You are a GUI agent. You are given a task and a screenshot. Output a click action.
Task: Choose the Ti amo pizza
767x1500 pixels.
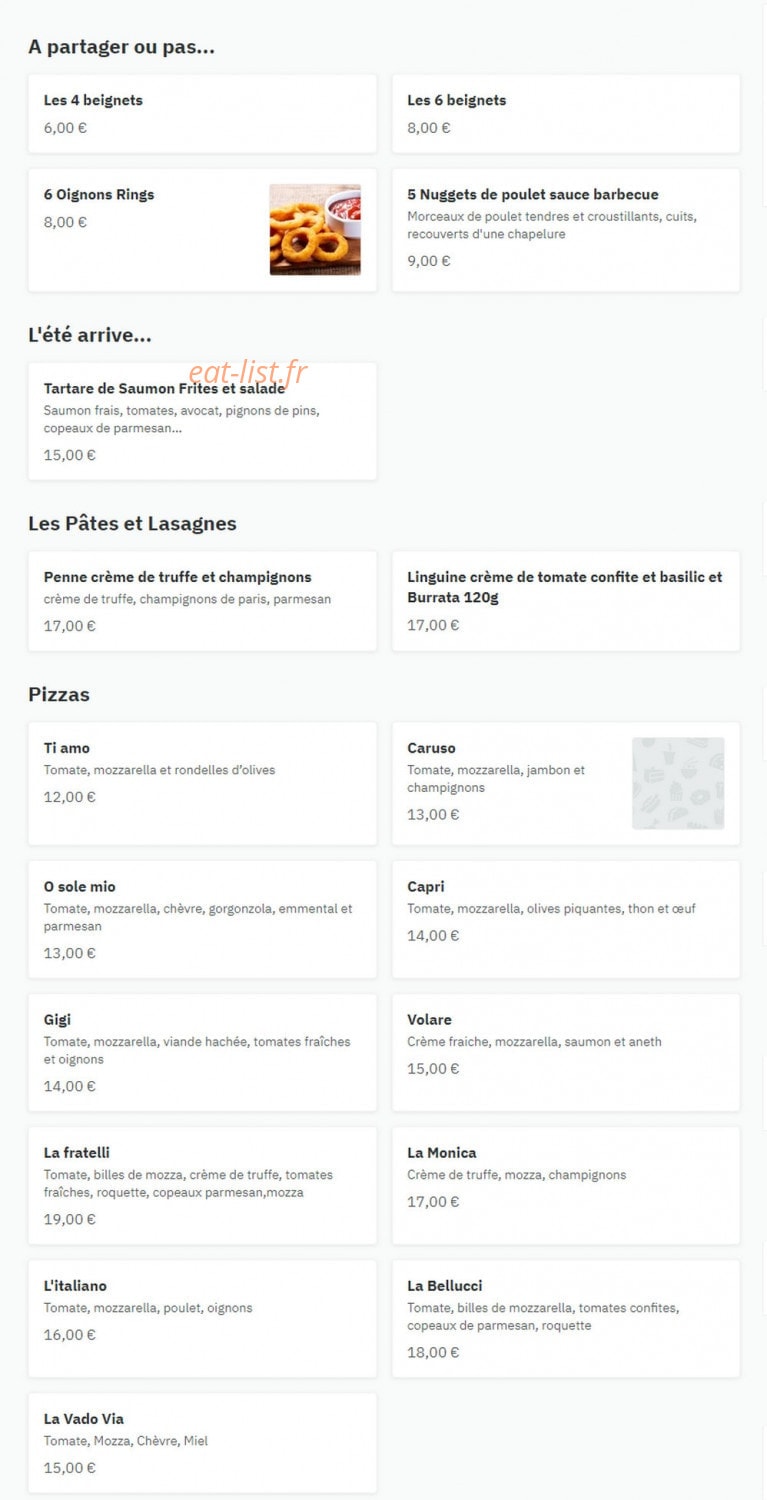point(202,783)
